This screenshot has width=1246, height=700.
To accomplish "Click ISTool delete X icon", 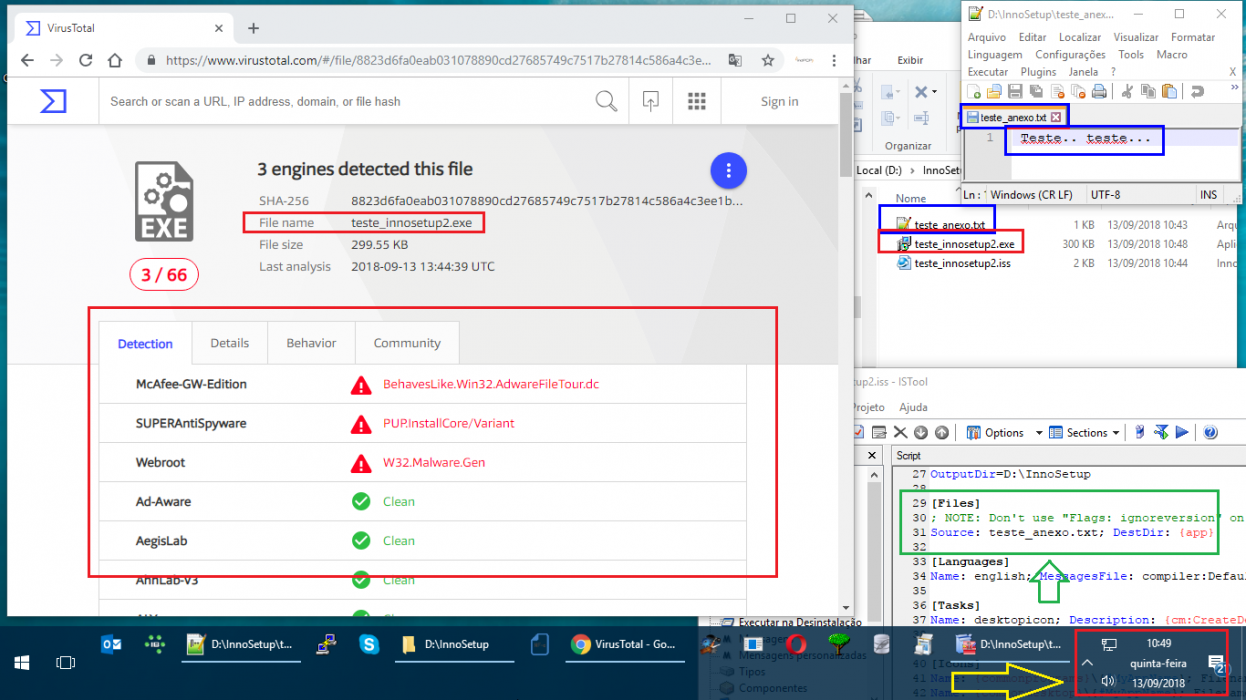I will [x=900, y=433].
